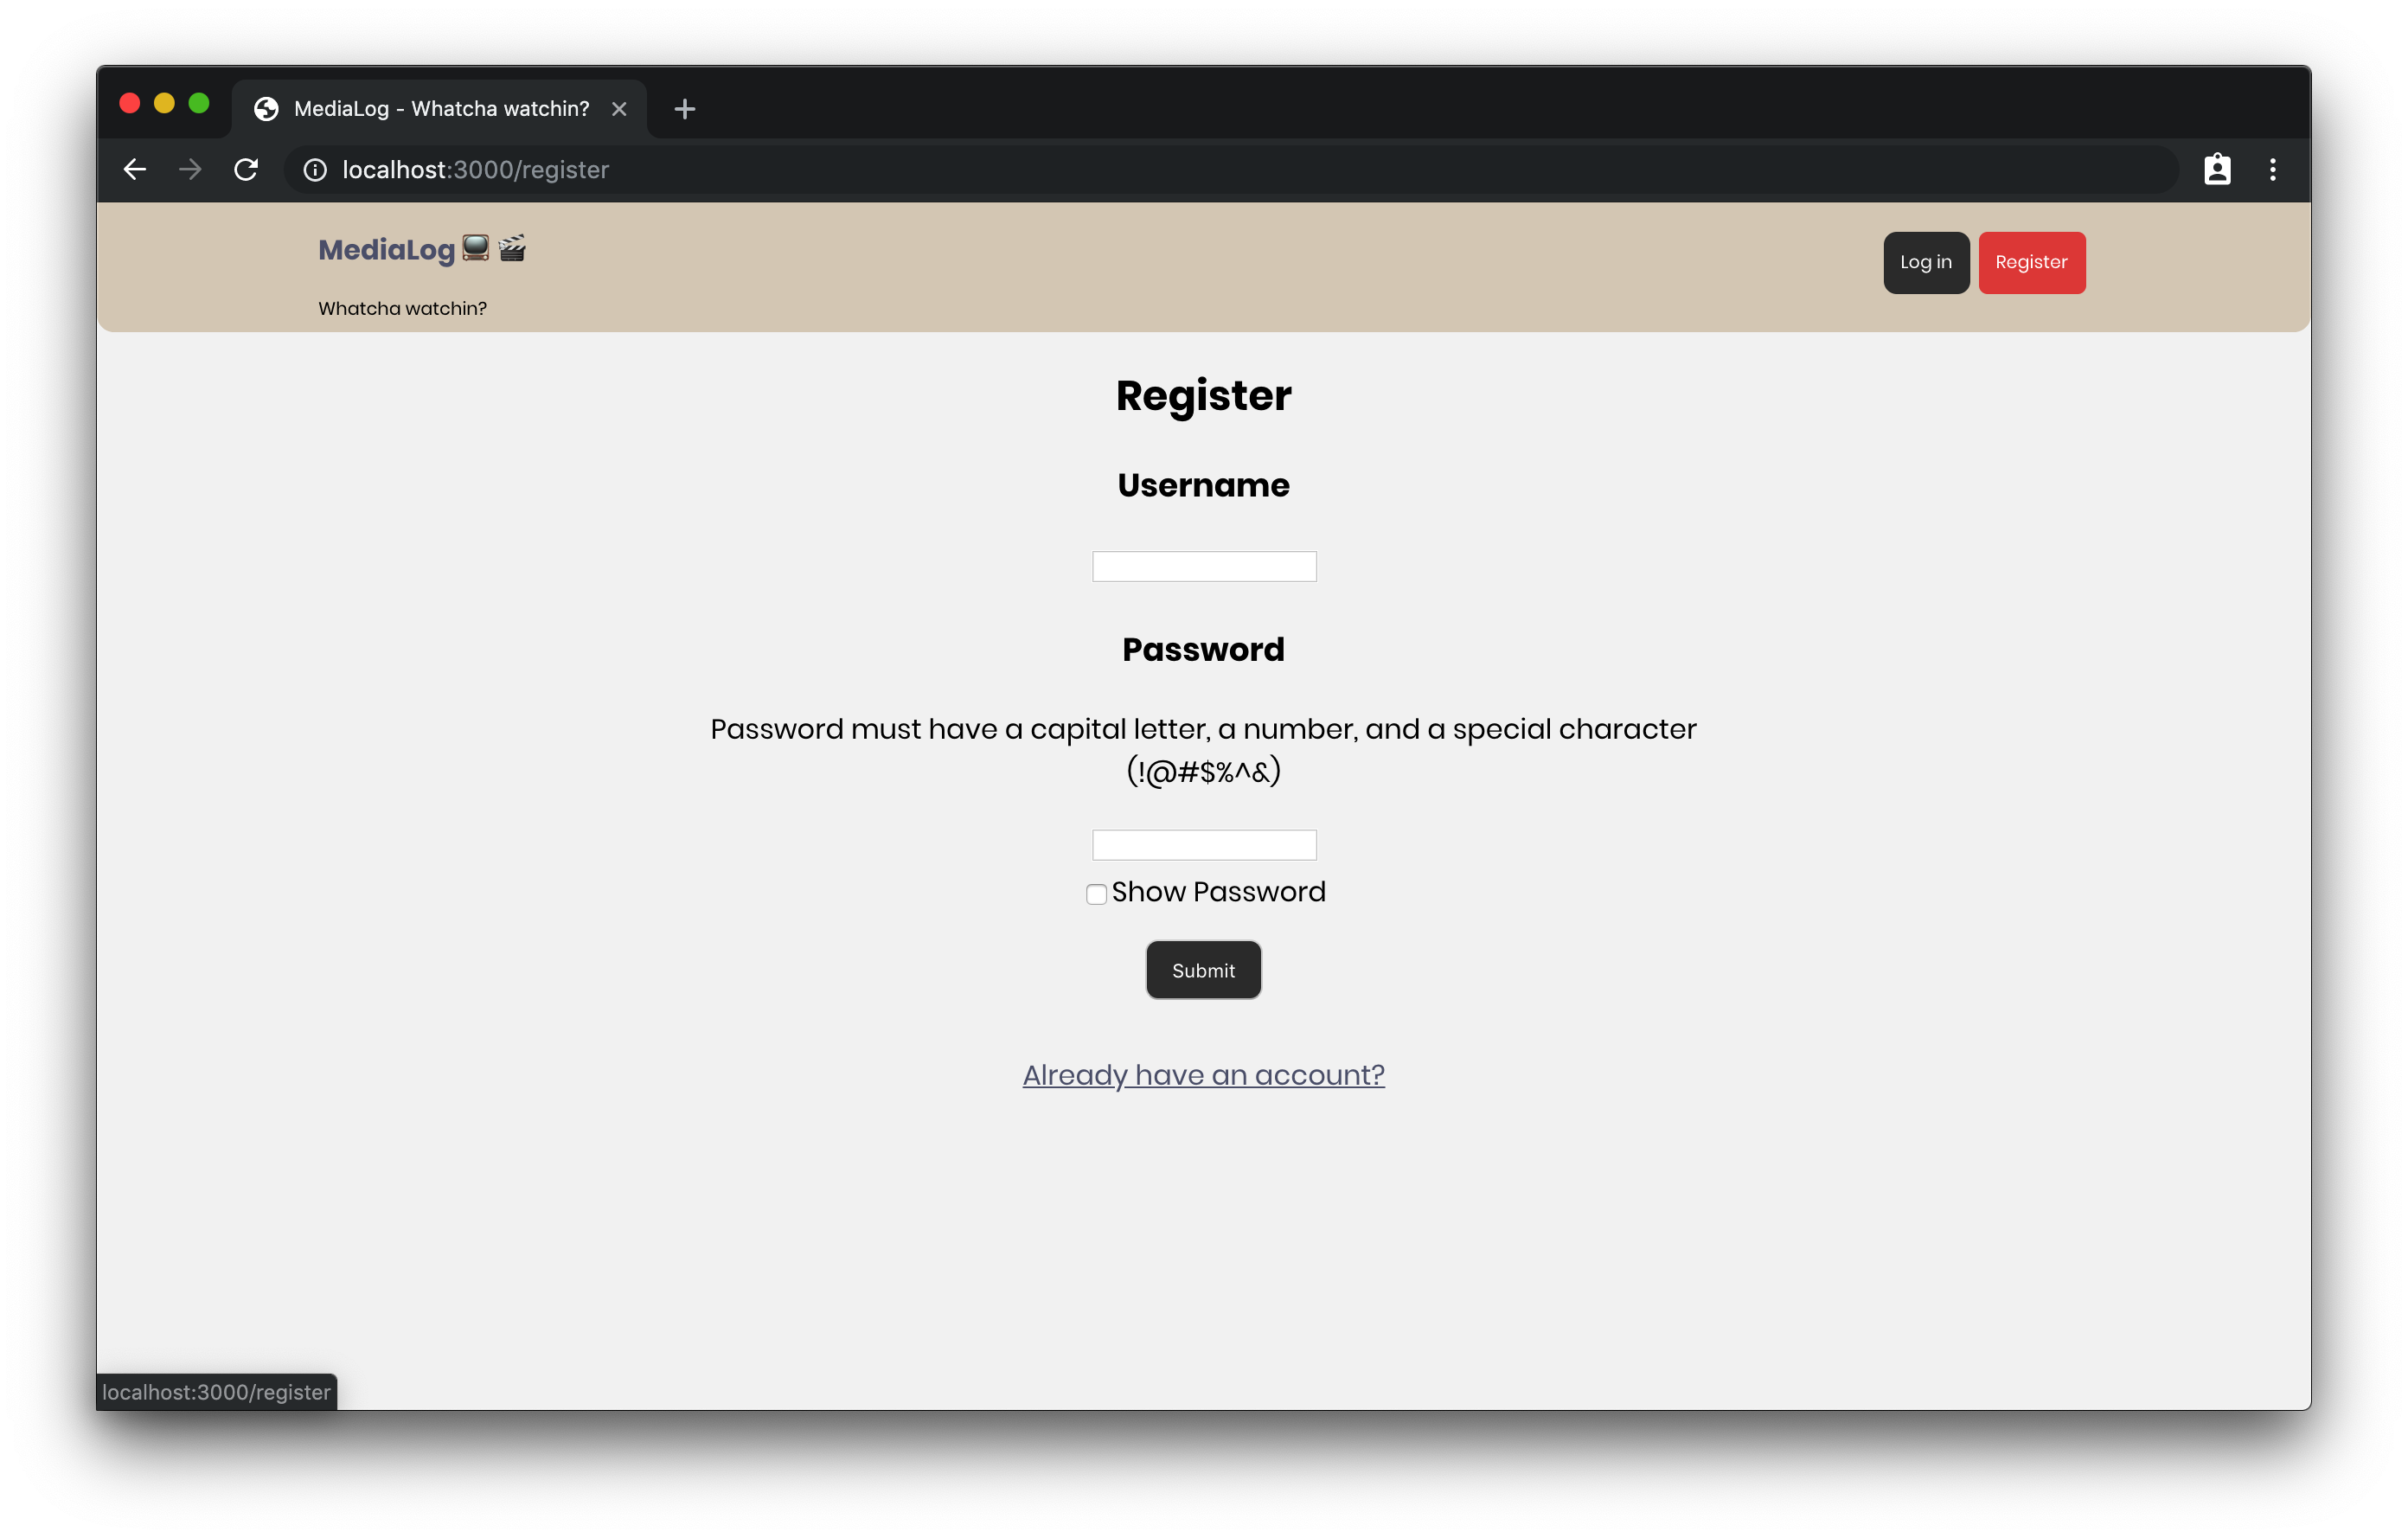Click the Register navigation tab
This screenshot has height=1538, width=2408.
(x=2031, y=261)
